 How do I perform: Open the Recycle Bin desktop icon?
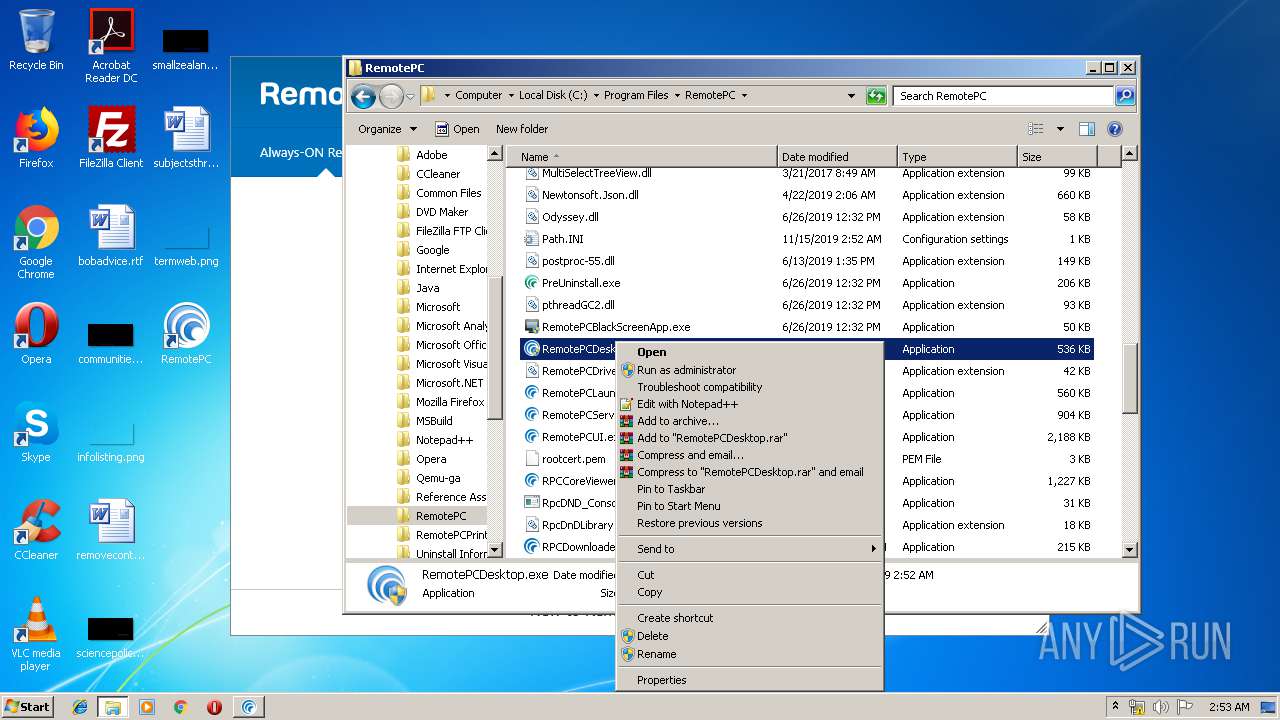[36, 40]
